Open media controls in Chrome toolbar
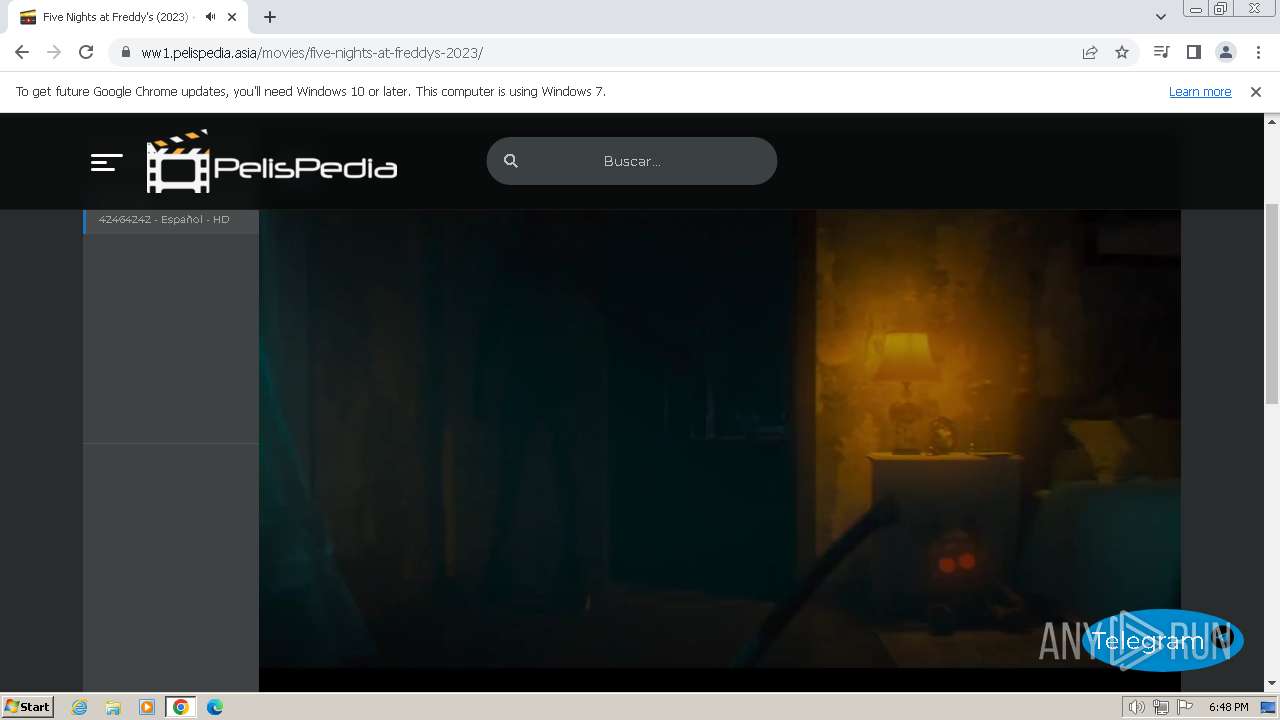The image size is (1280, 720). (x=1161, y=52)
